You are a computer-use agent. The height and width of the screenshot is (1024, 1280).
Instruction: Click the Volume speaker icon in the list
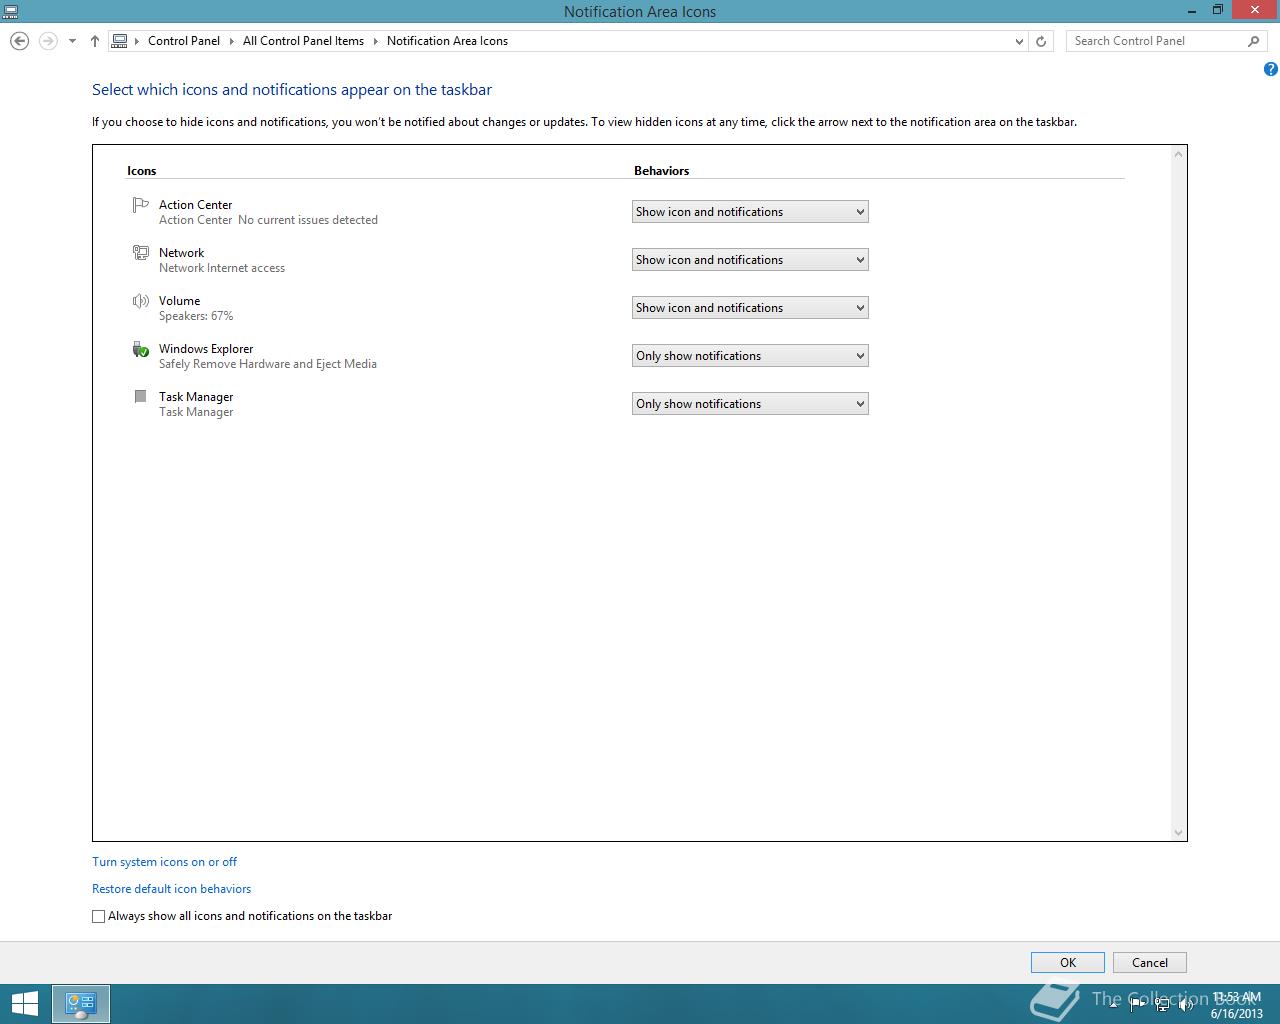141,301
